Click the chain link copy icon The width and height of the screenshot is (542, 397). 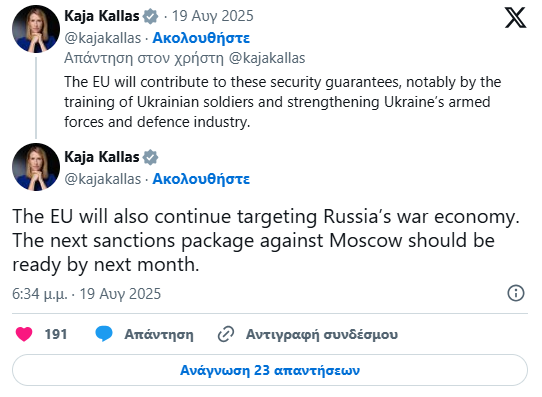pyautogui.click(x=226, y=334)
